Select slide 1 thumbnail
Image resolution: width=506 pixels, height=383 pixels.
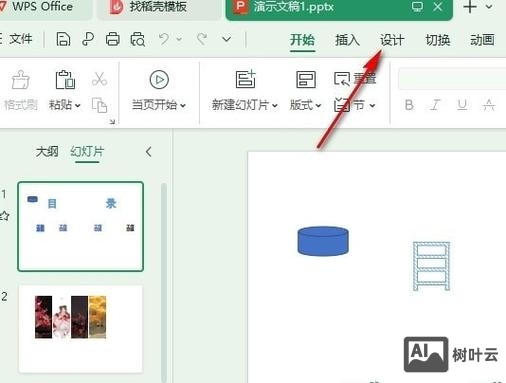click(81, 226)
